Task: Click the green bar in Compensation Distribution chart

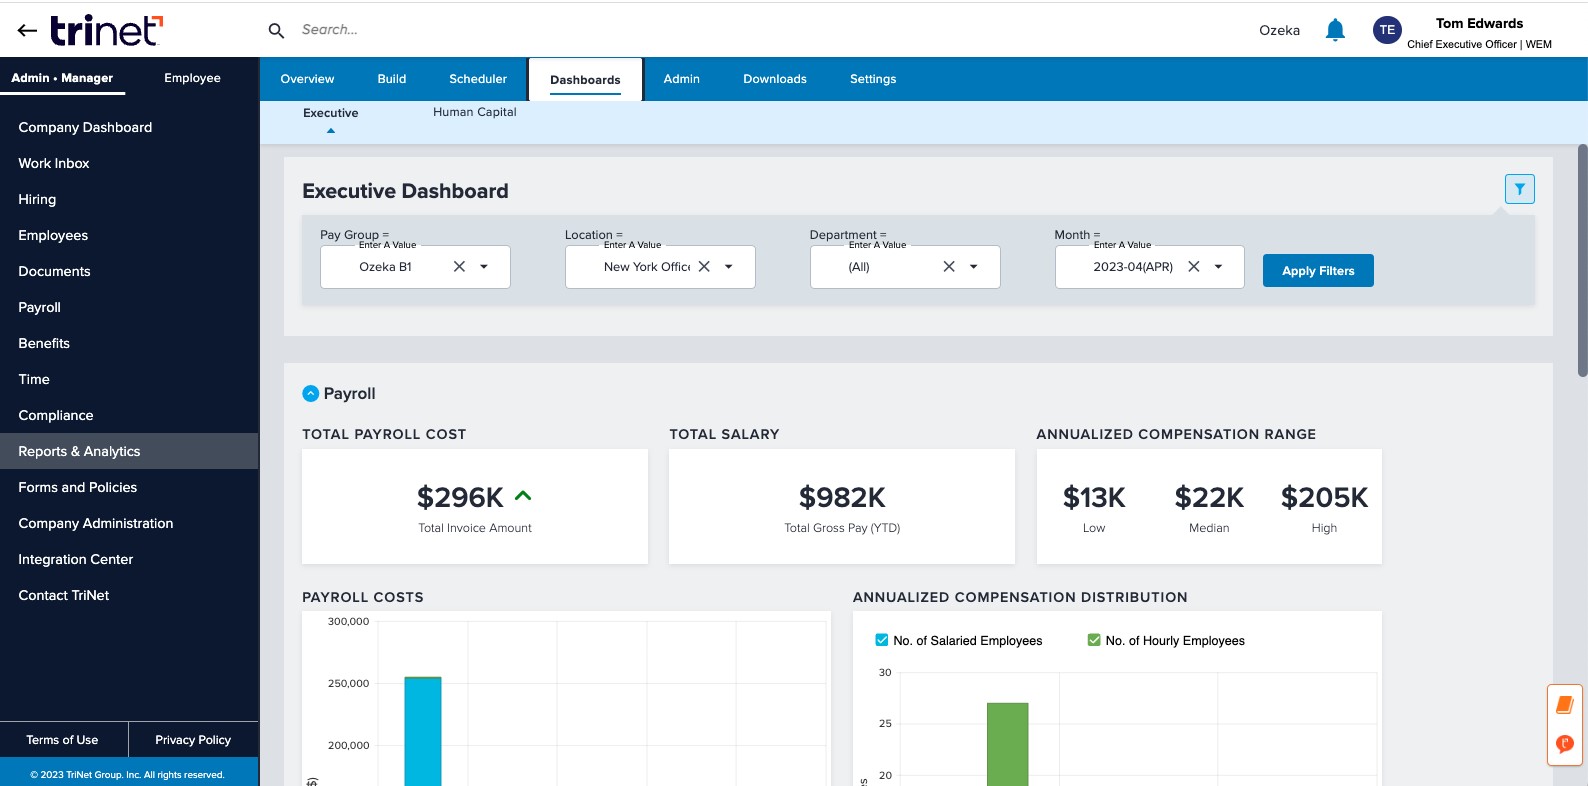Action: pyautogui.click(x=1008, y=744)
